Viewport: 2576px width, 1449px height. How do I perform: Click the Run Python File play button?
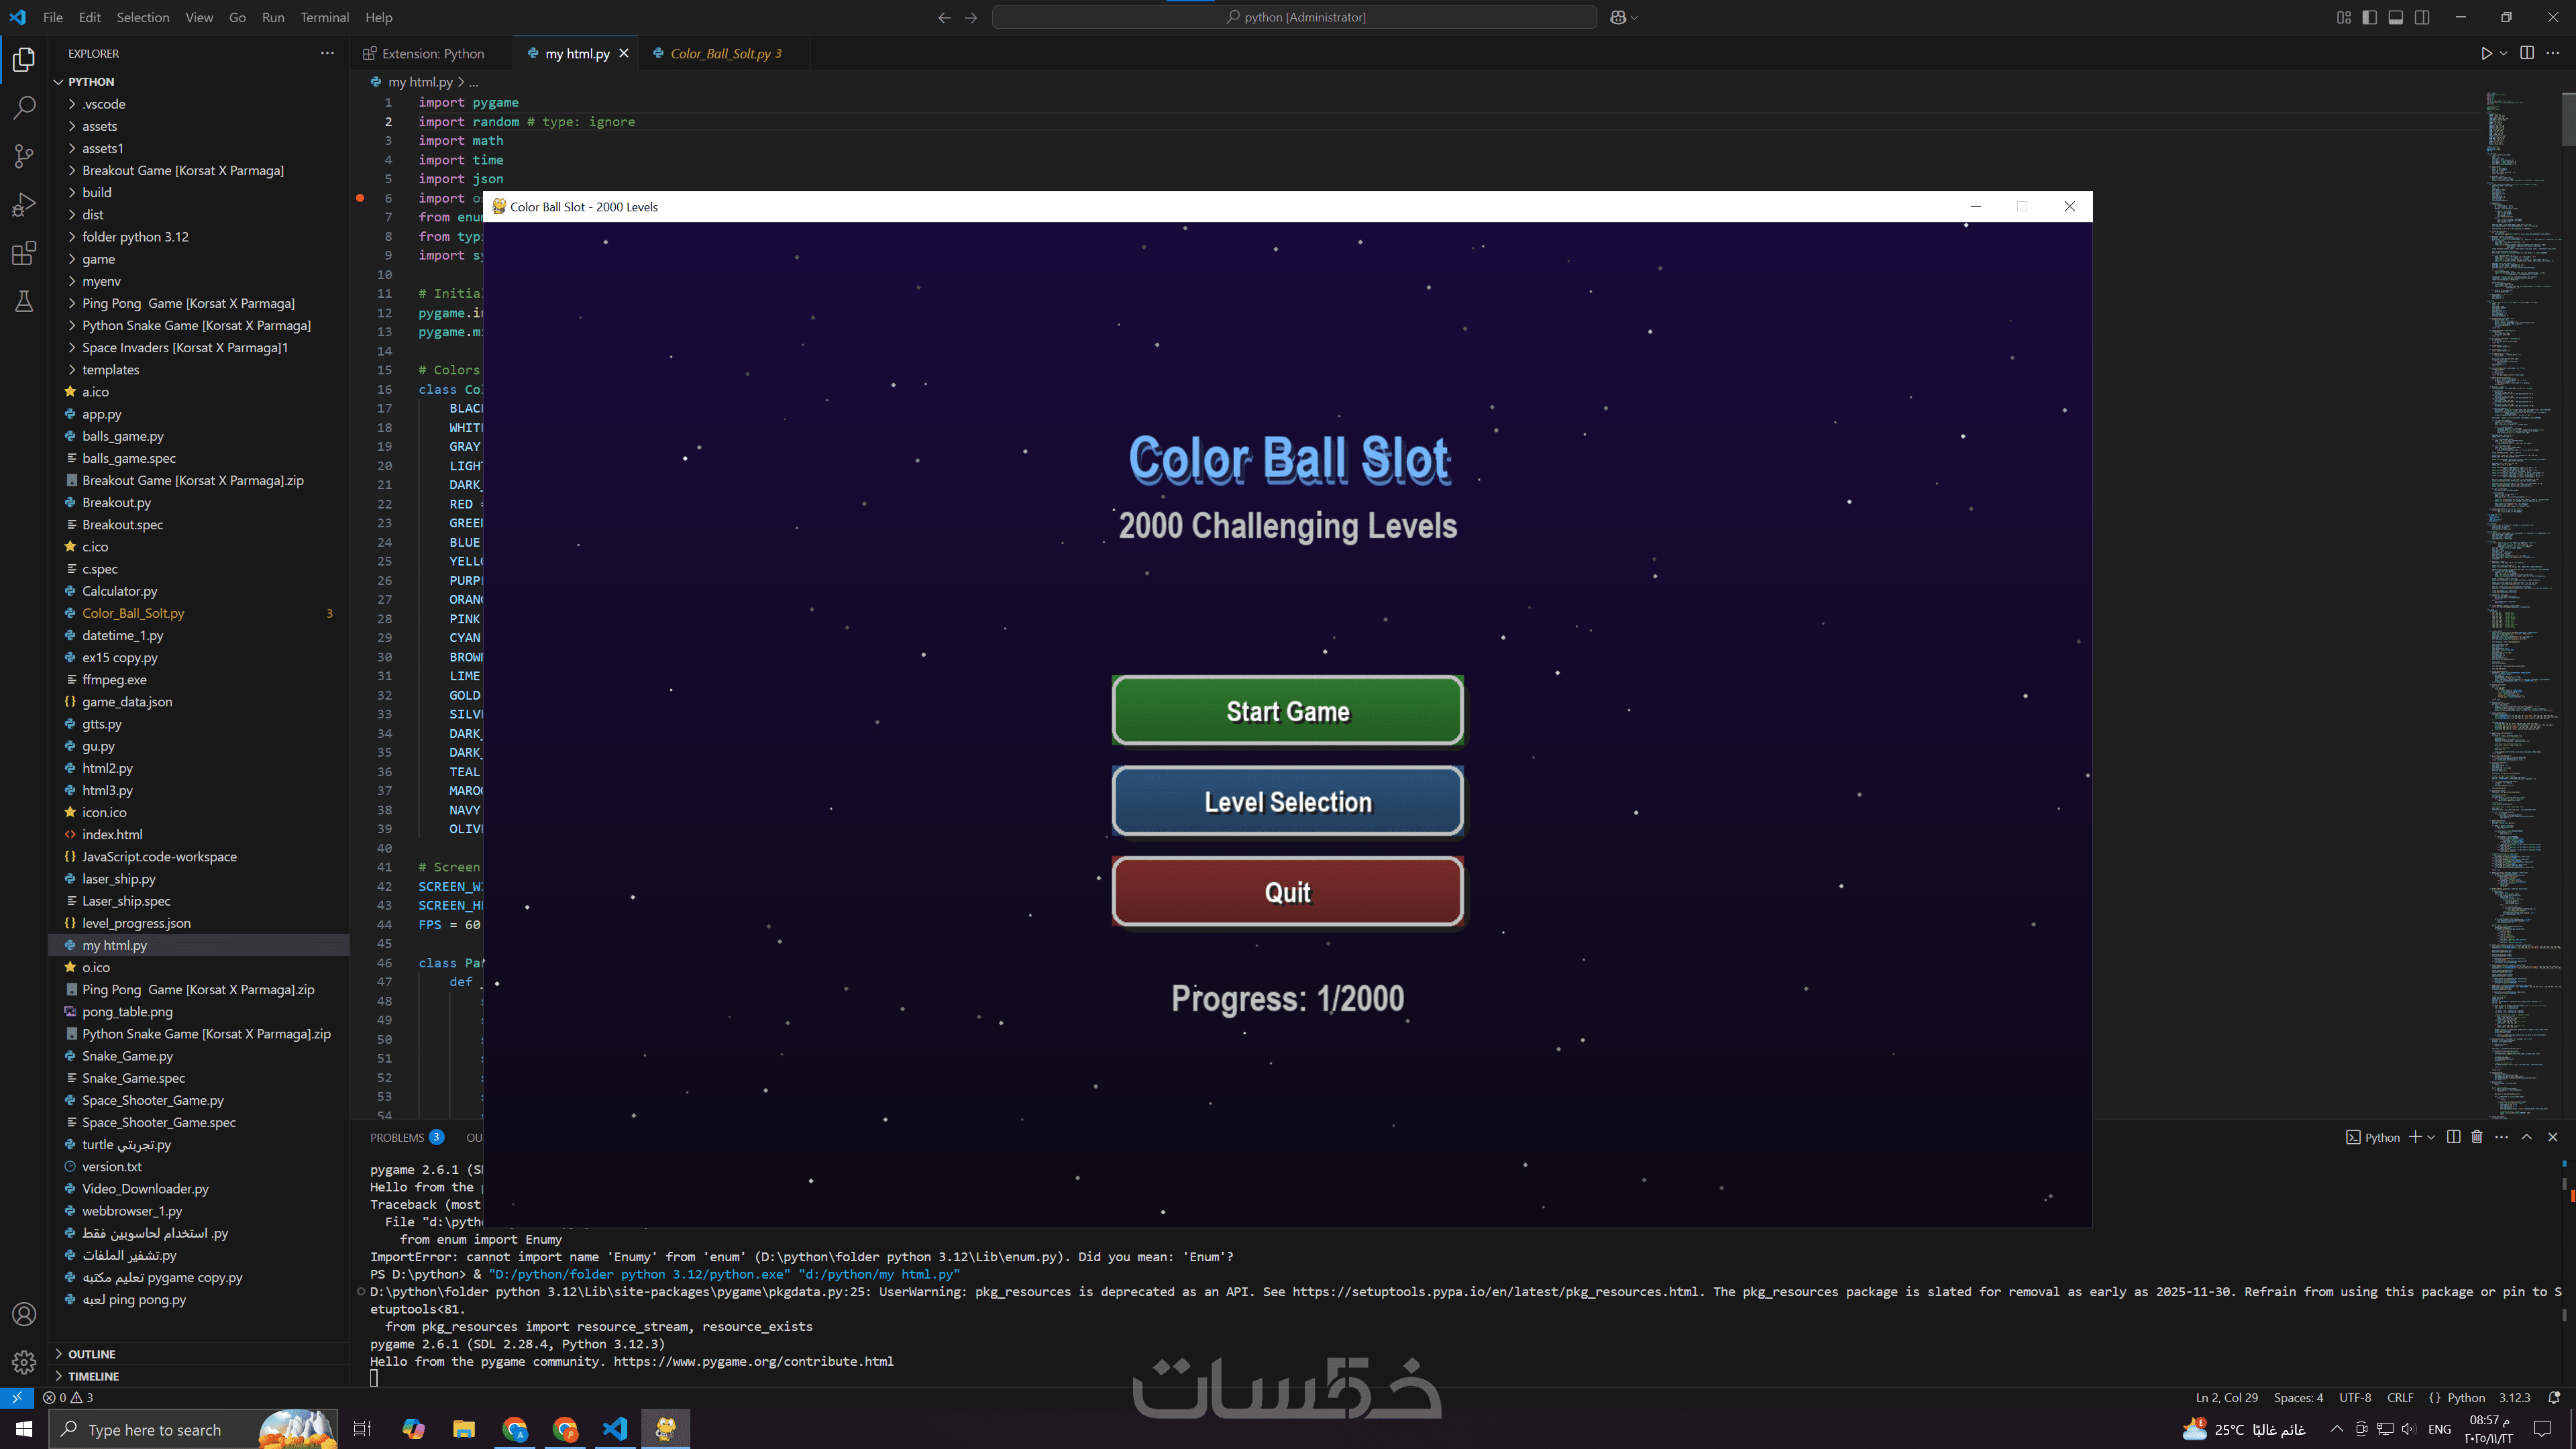pos(2486,53)
